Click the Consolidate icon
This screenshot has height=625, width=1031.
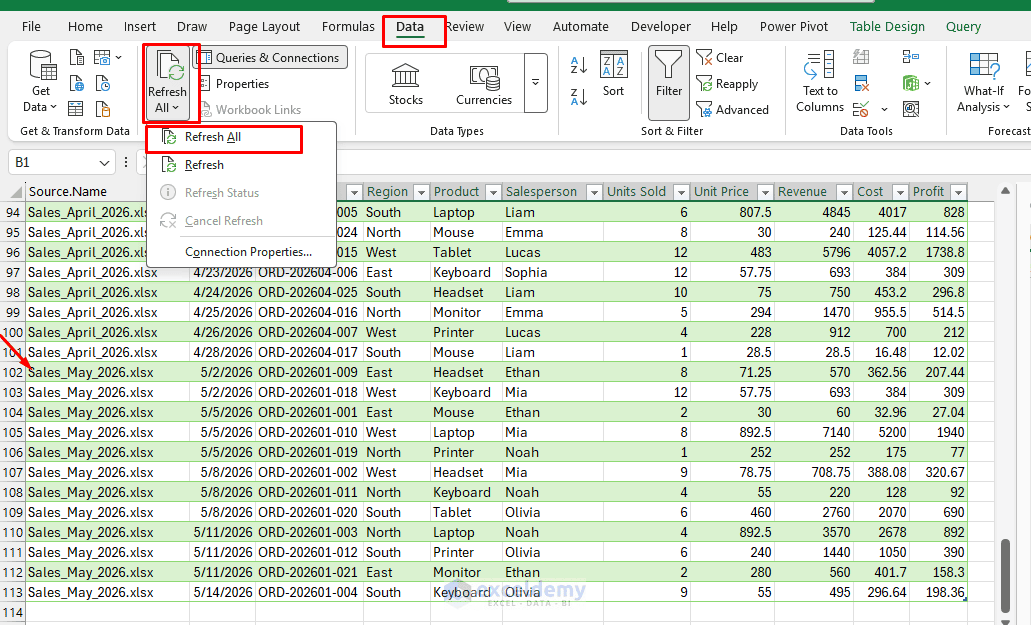[911, 57]
